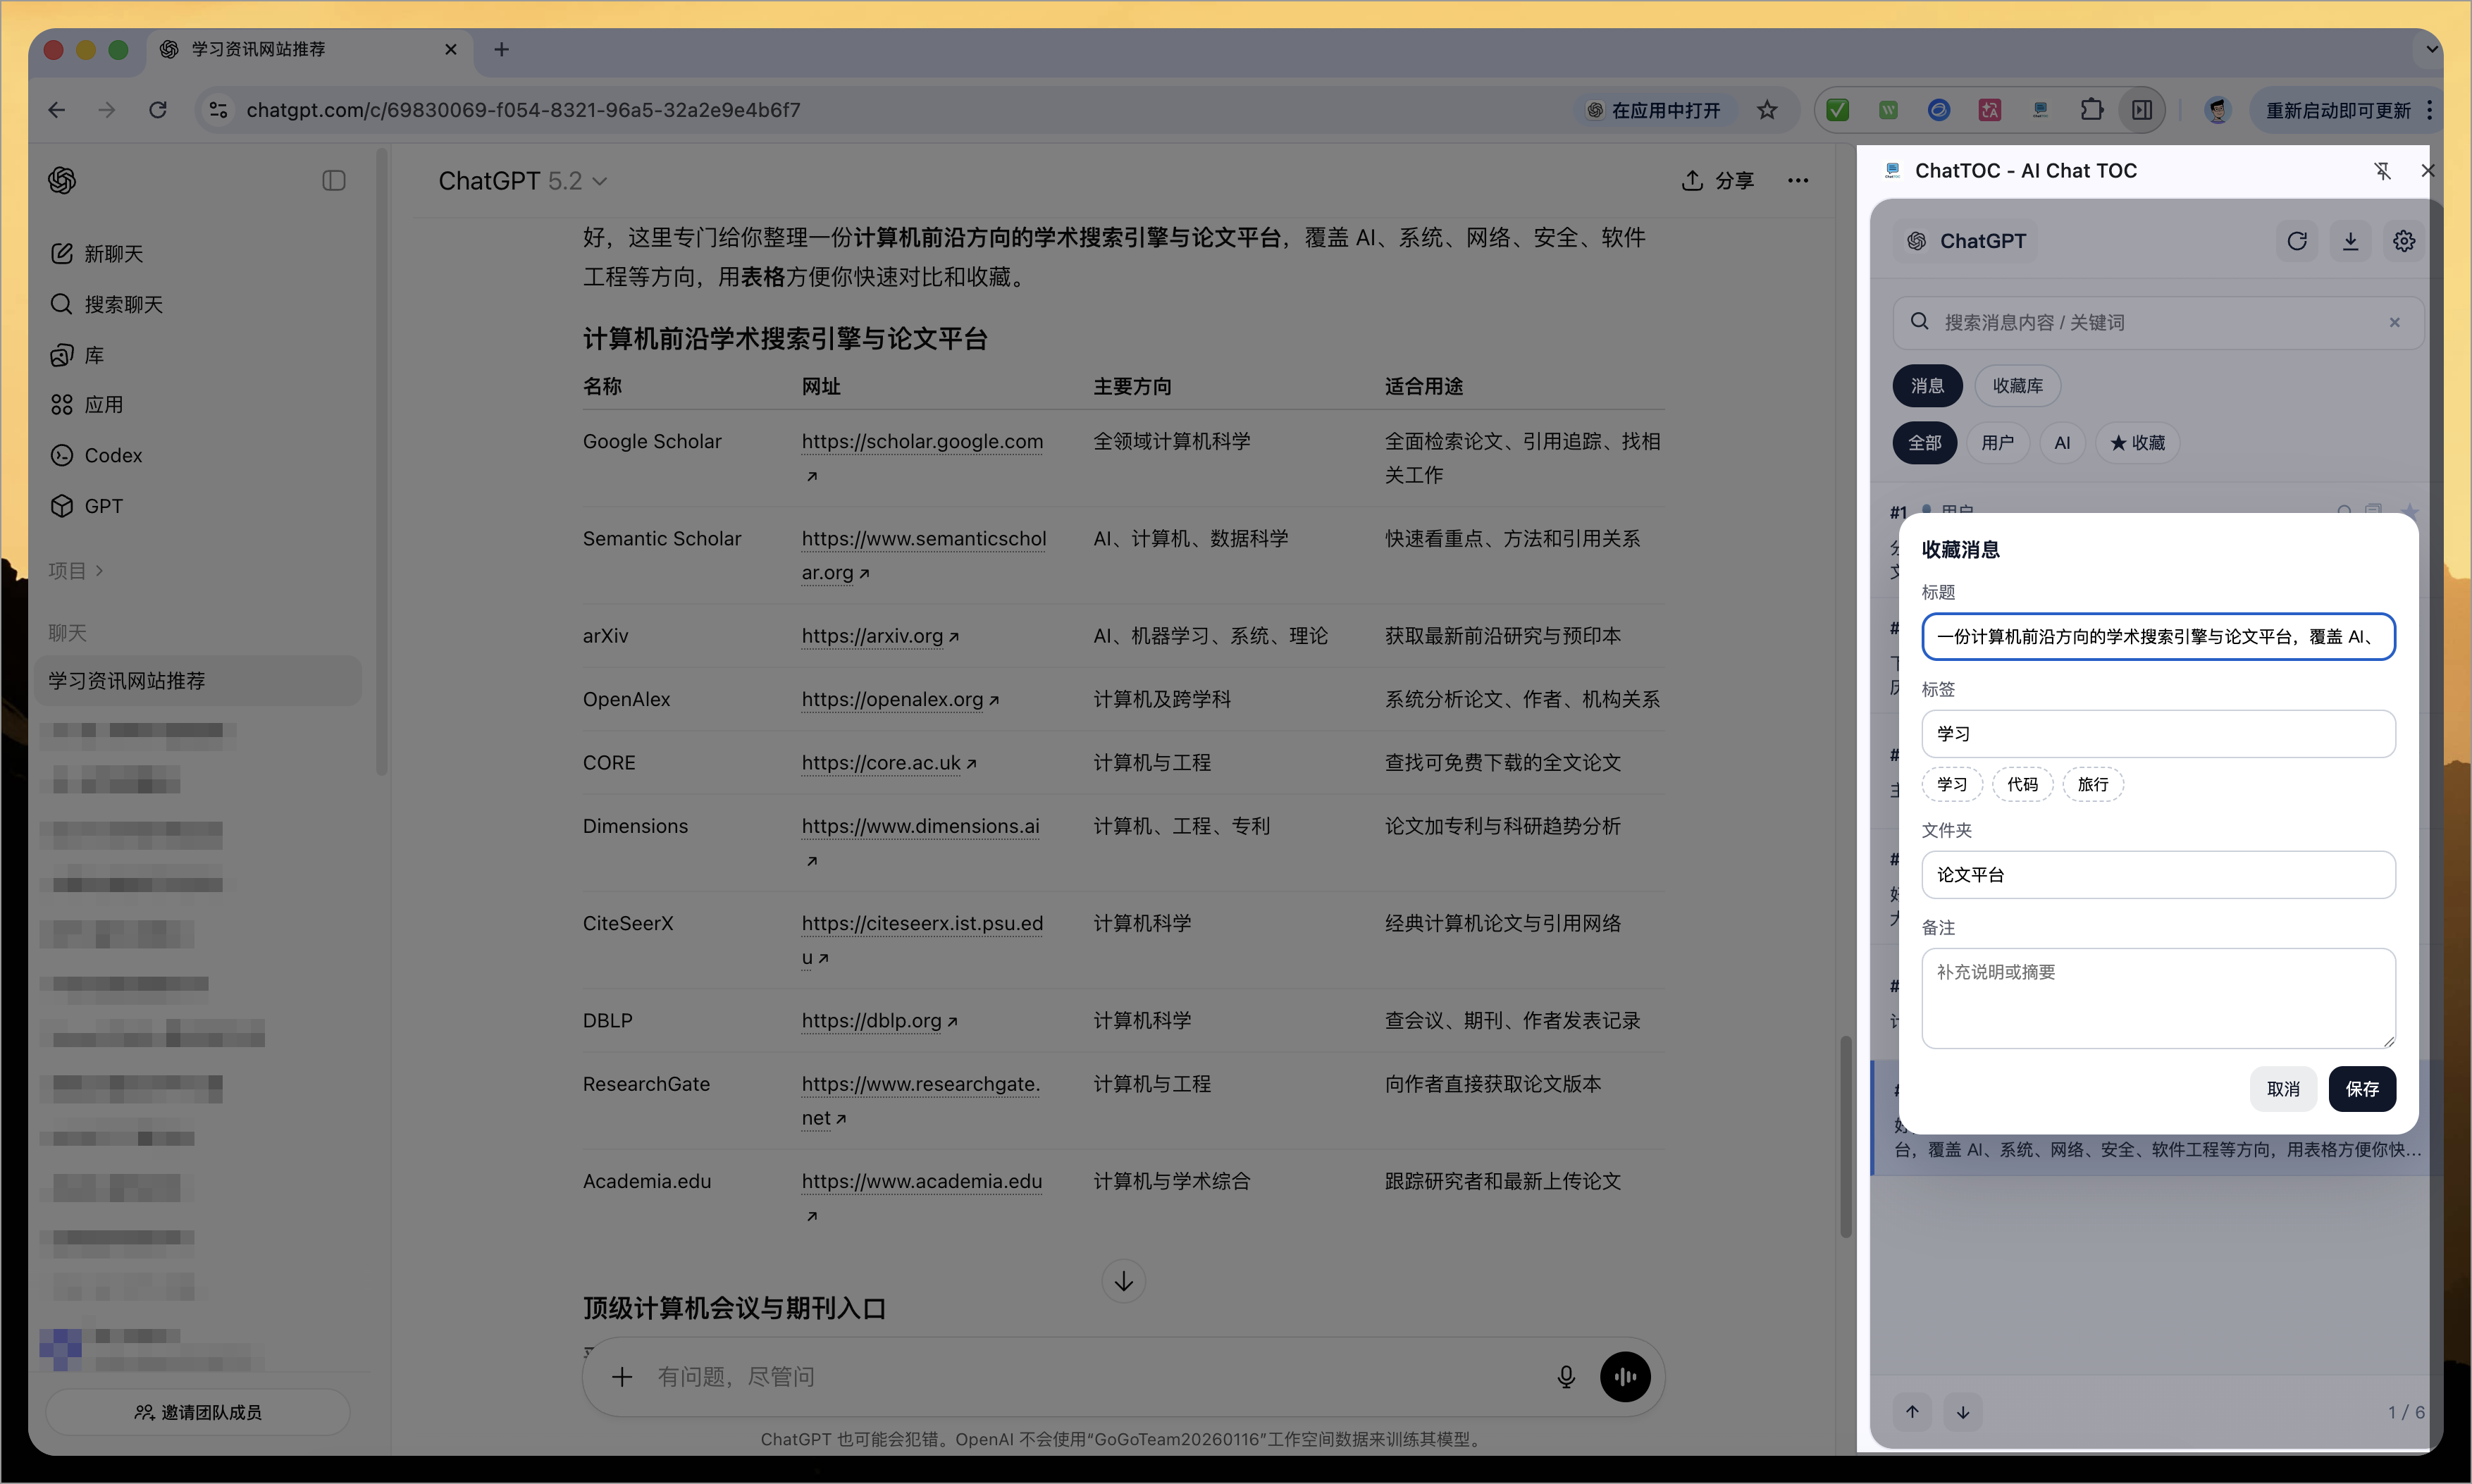Open the three-dots conversation options menu
2472x1484 pixels.
[x=1798, y=181]
